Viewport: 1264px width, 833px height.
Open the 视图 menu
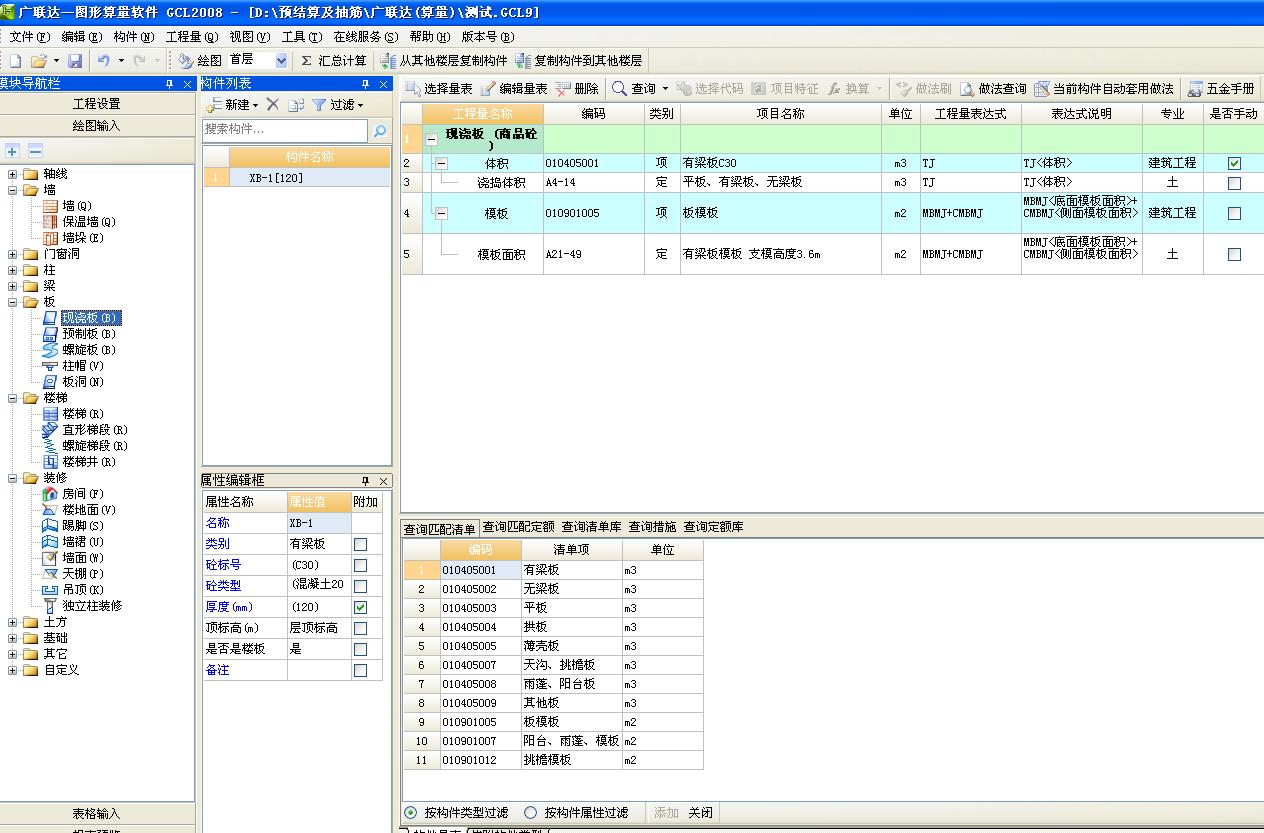click(249, 37)
